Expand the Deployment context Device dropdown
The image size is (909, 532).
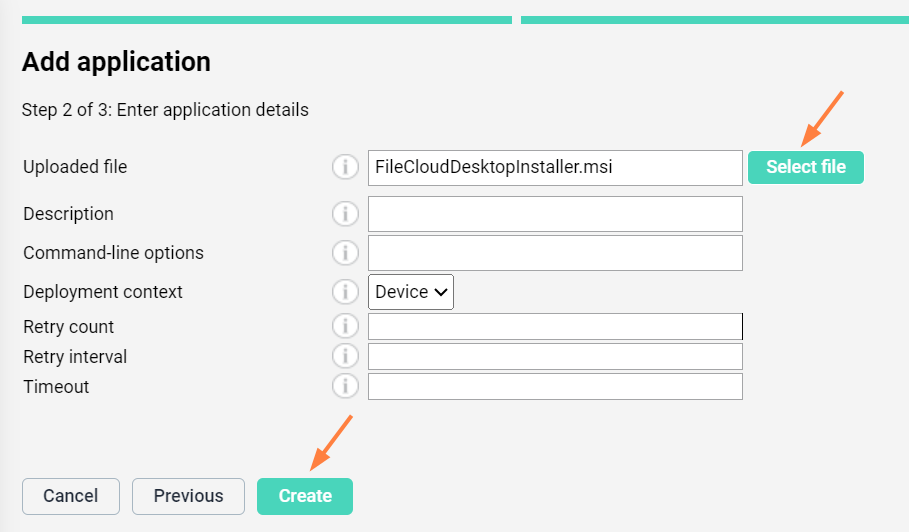411,292
